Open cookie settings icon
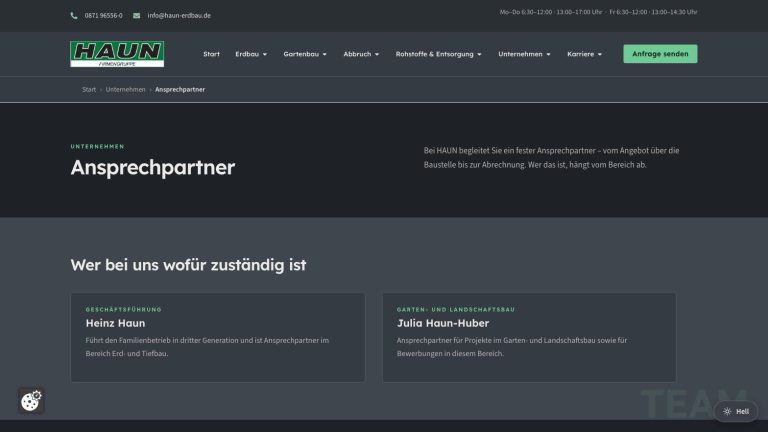768x432 pixels. click(31, 401)
